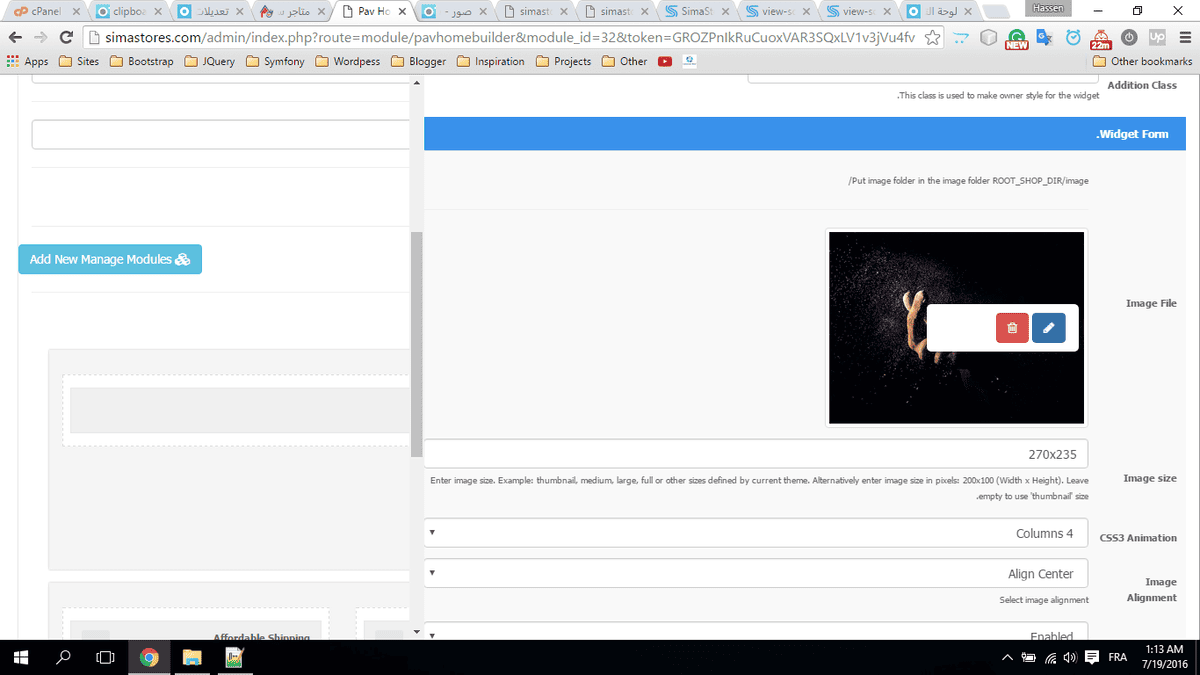Open the dropdown showing Enabled
Screen dimensions: 1200x675
tap(756, 632)
